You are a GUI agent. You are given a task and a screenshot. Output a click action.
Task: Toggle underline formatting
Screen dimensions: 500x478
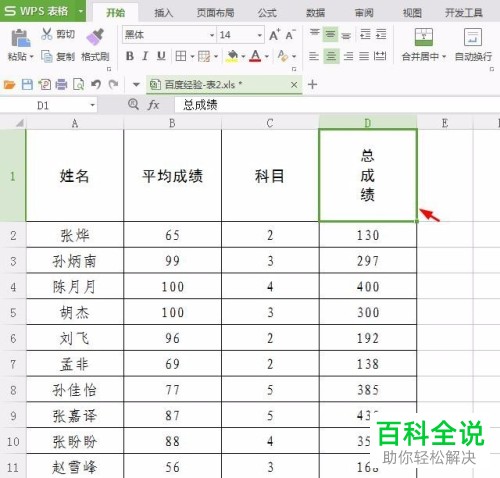[161, 56]
